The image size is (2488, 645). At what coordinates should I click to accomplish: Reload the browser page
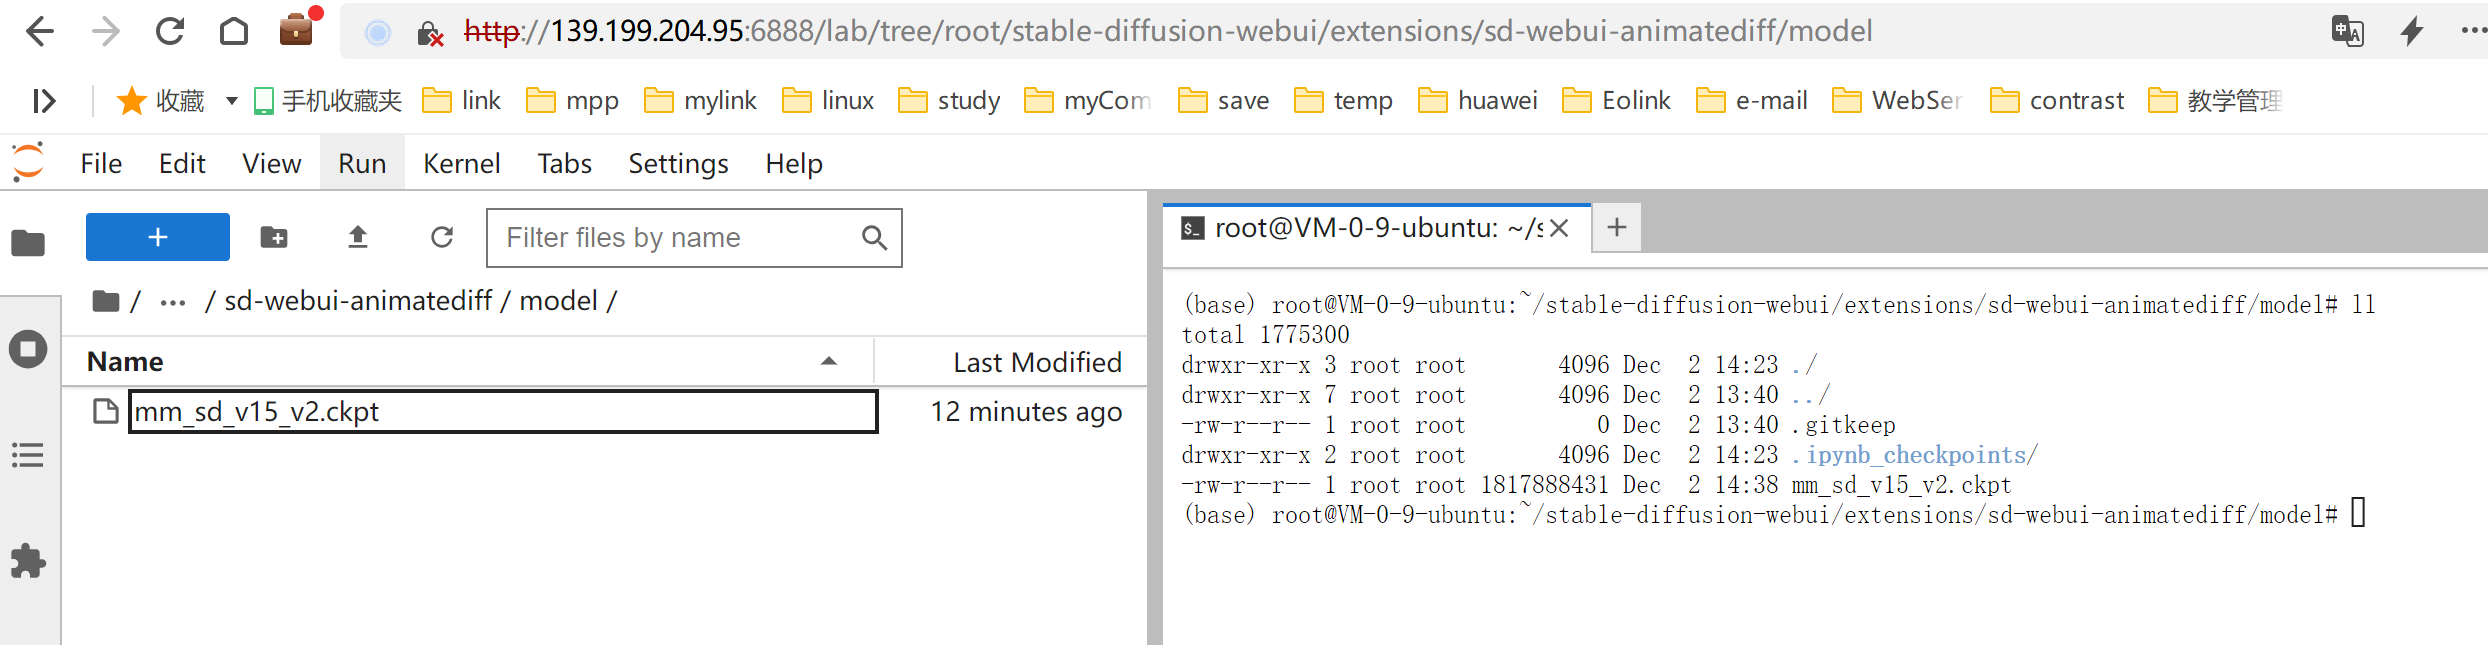(x=170, y=32)
